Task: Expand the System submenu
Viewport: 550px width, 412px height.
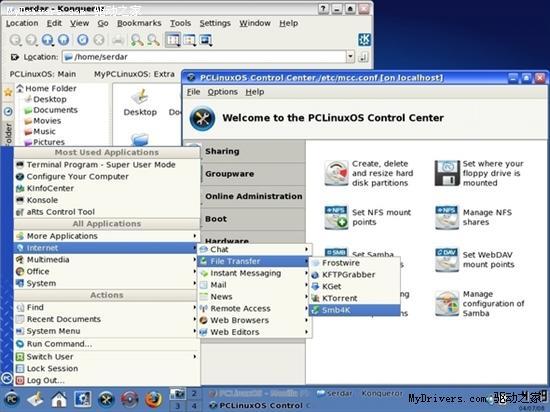Action: click(106, 283)
